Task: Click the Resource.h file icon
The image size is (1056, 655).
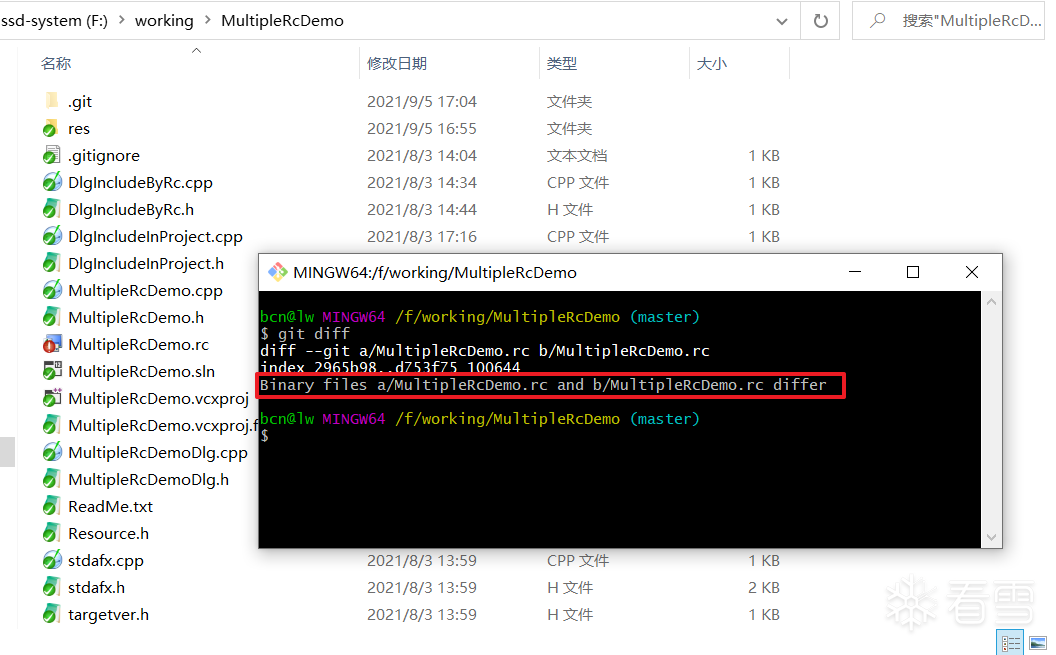Action: 52,533
